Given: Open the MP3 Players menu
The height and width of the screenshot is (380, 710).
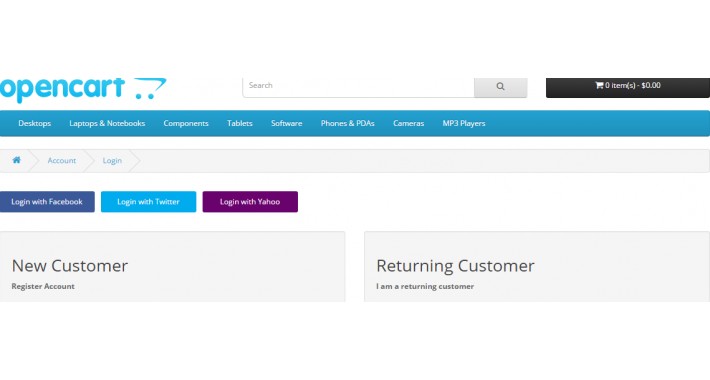Looking at the screenshot, I should (x=464, y=123).
